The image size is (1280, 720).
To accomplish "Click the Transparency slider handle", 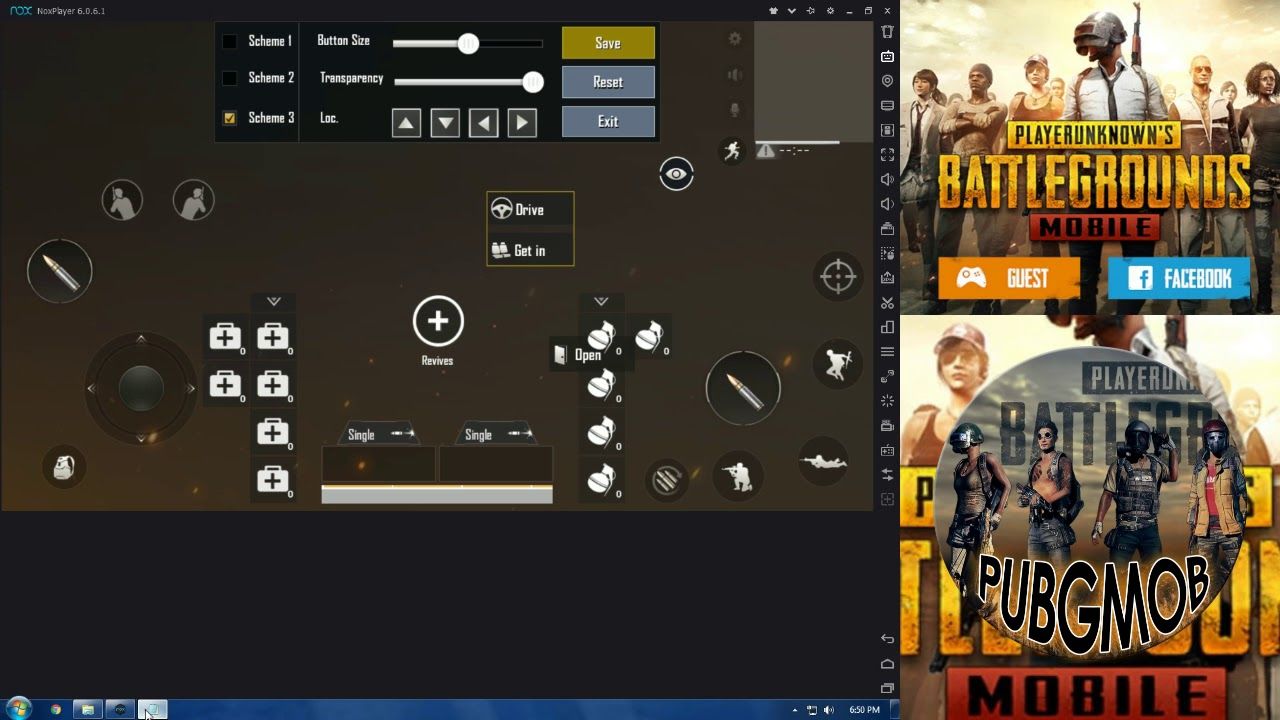I will click(533, 82).
